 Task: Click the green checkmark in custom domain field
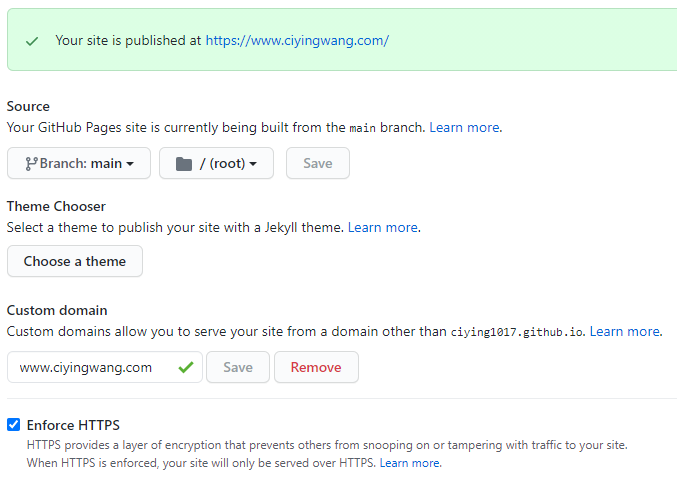click(x=186, y=367)
